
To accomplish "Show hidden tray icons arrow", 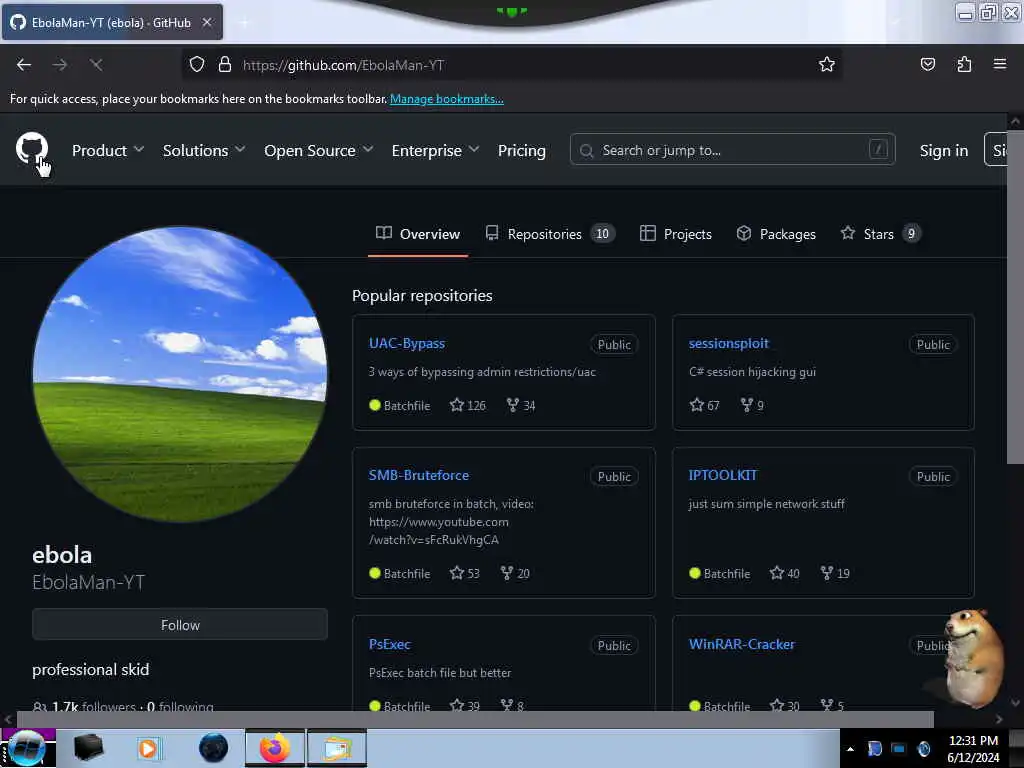I will [850, 749].
